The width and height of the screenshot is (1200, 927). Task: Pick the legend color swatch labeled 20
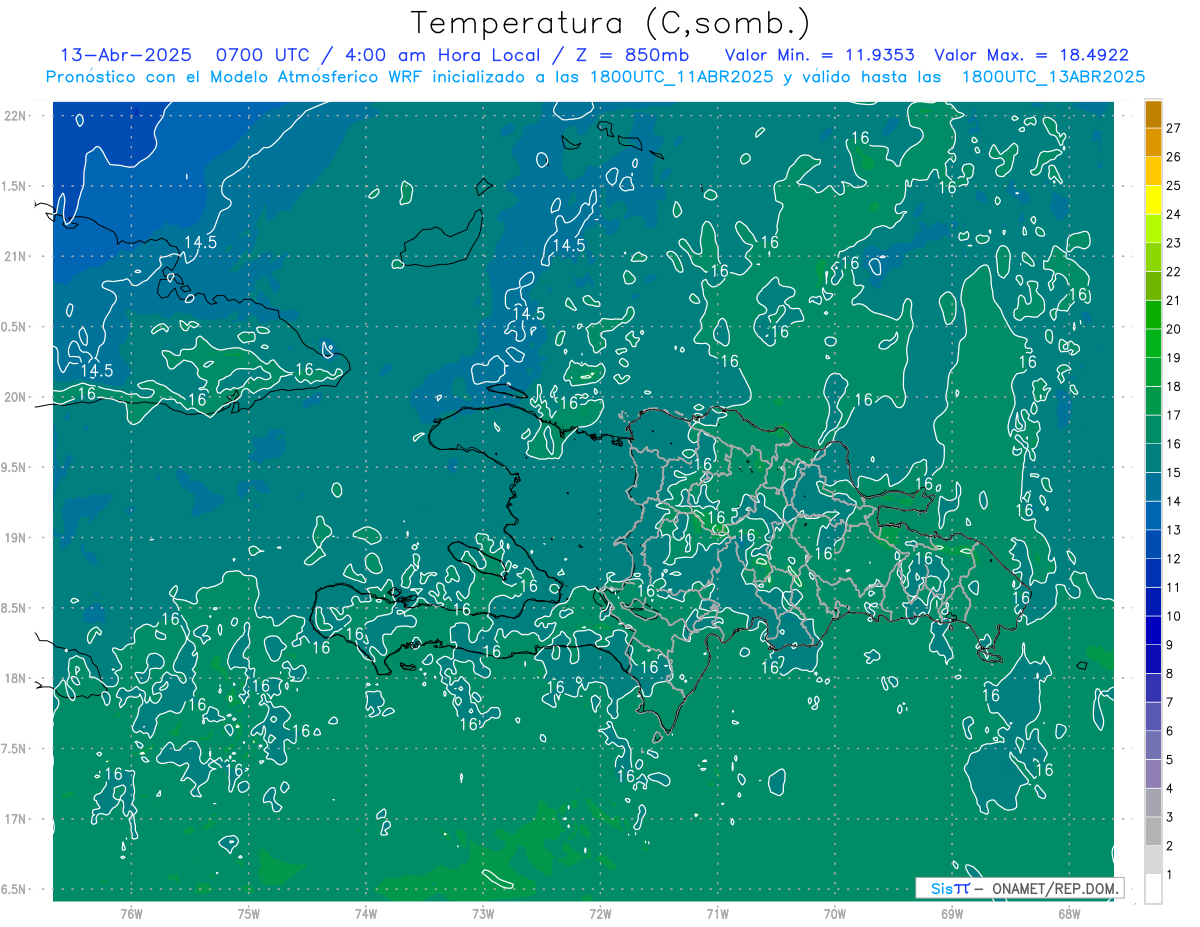point(1153,316)
